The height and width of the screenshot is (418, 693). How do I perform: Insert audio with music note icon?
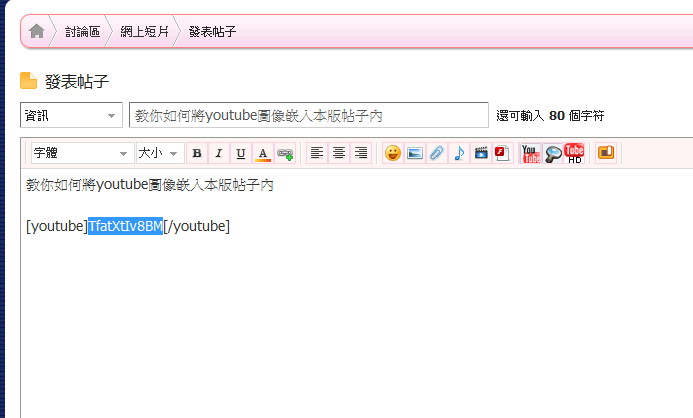click(459, 153)
